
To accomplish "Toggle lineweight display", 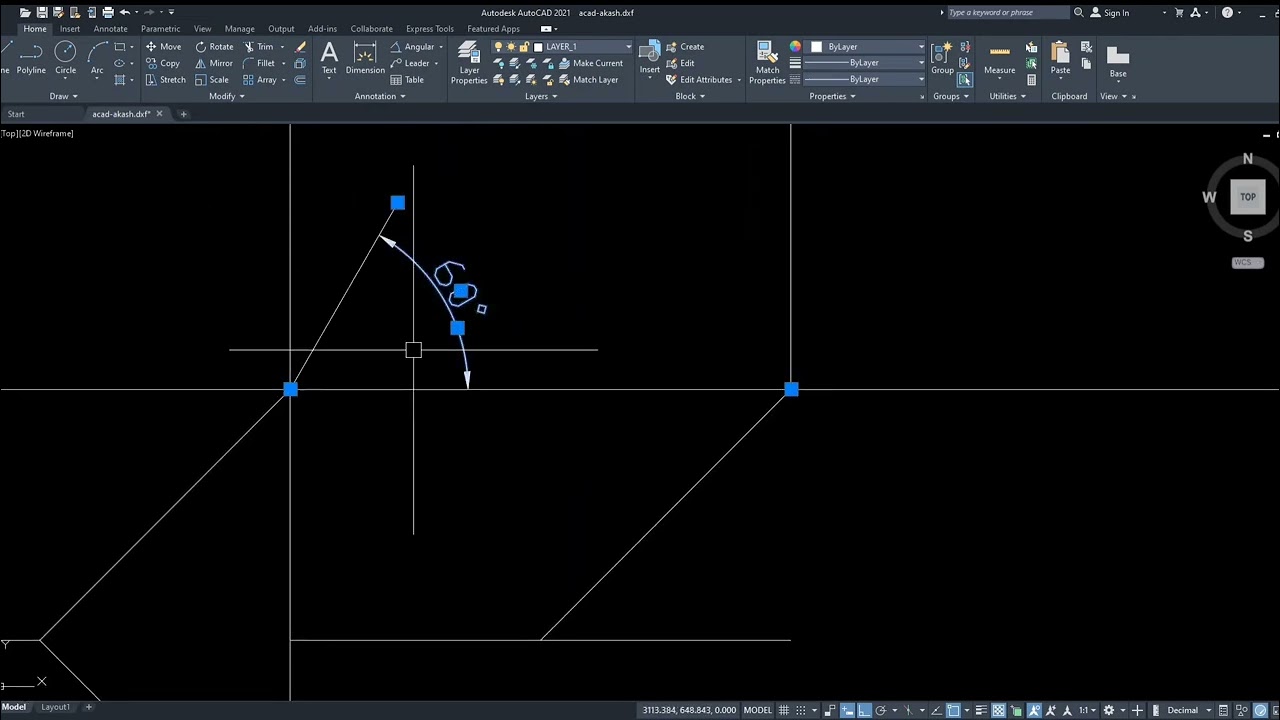I will [981, 710].
